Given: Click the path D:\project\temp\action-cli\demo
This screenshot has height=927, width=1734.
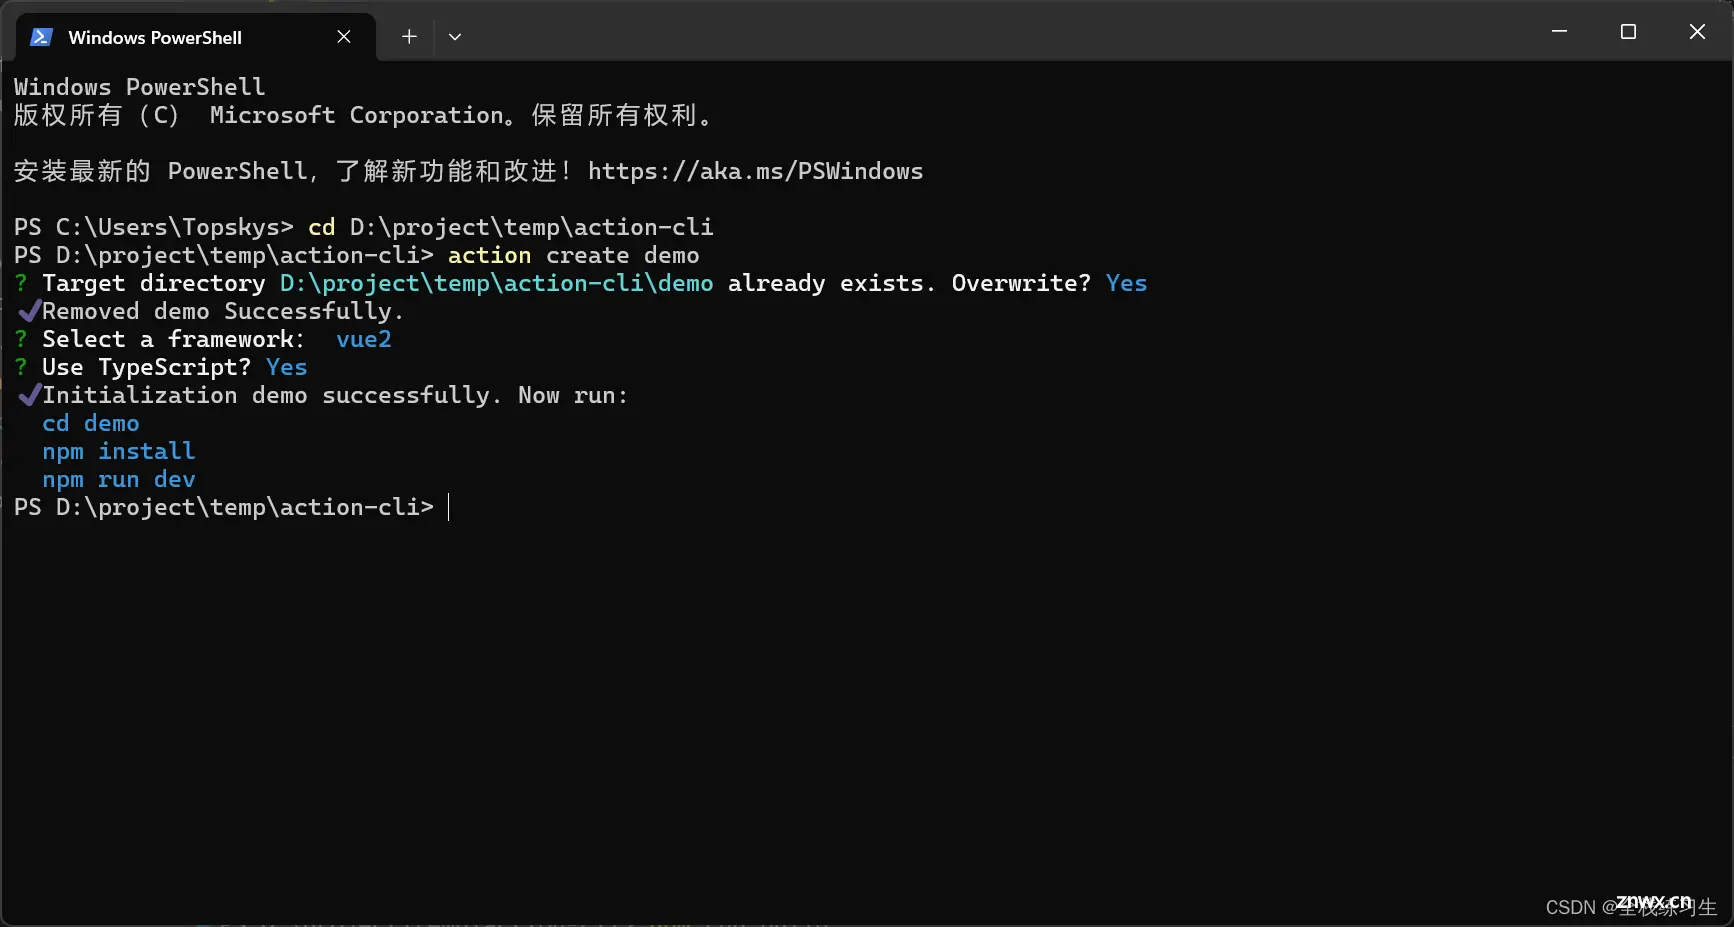Looking at the screenshot, I should pos(496,283).
